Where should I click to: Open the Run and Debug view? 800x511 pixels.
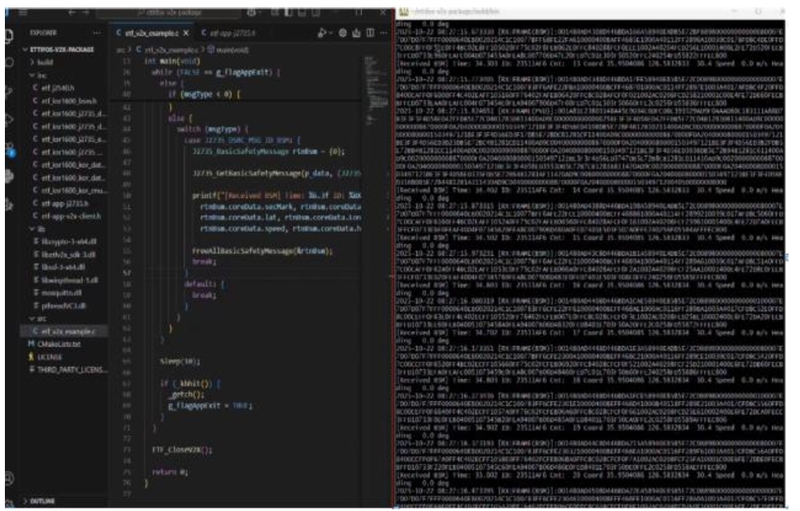pyautogui.click(x=10, y=120)
